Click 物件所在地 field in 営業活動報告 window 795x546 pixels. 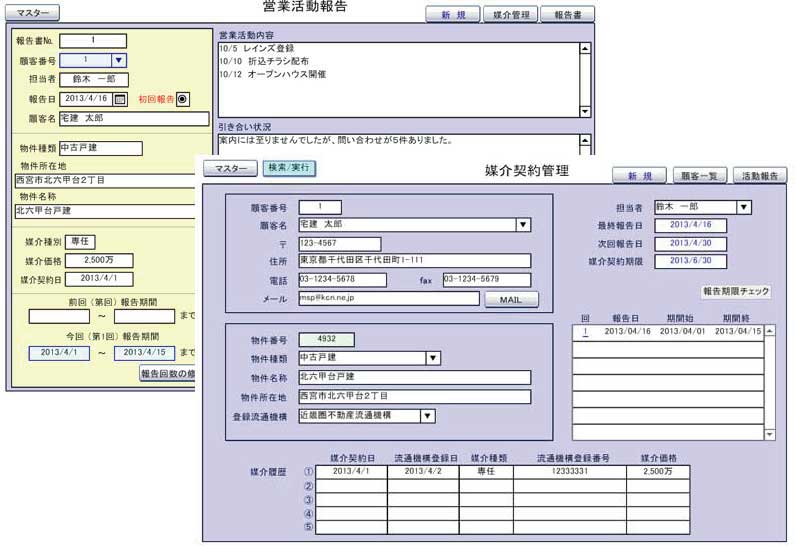click(x=105, y=180)
